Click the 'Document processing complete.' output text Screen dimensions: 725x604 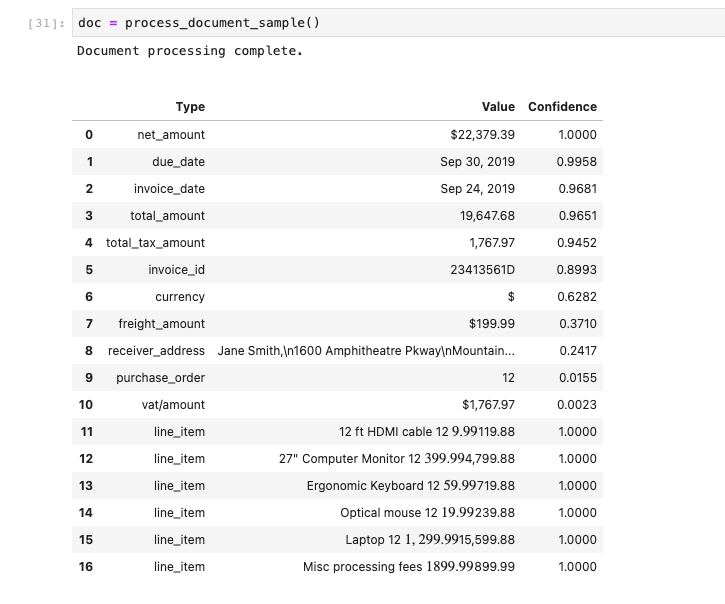(189, 50)
